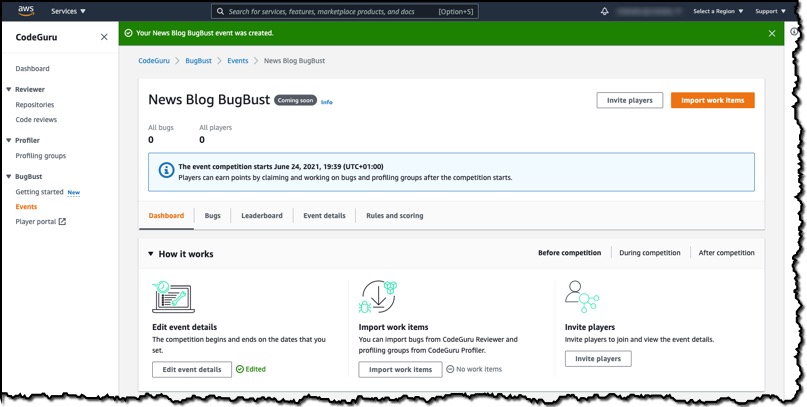Open the info circle at top right

click(x=794, y=32)
